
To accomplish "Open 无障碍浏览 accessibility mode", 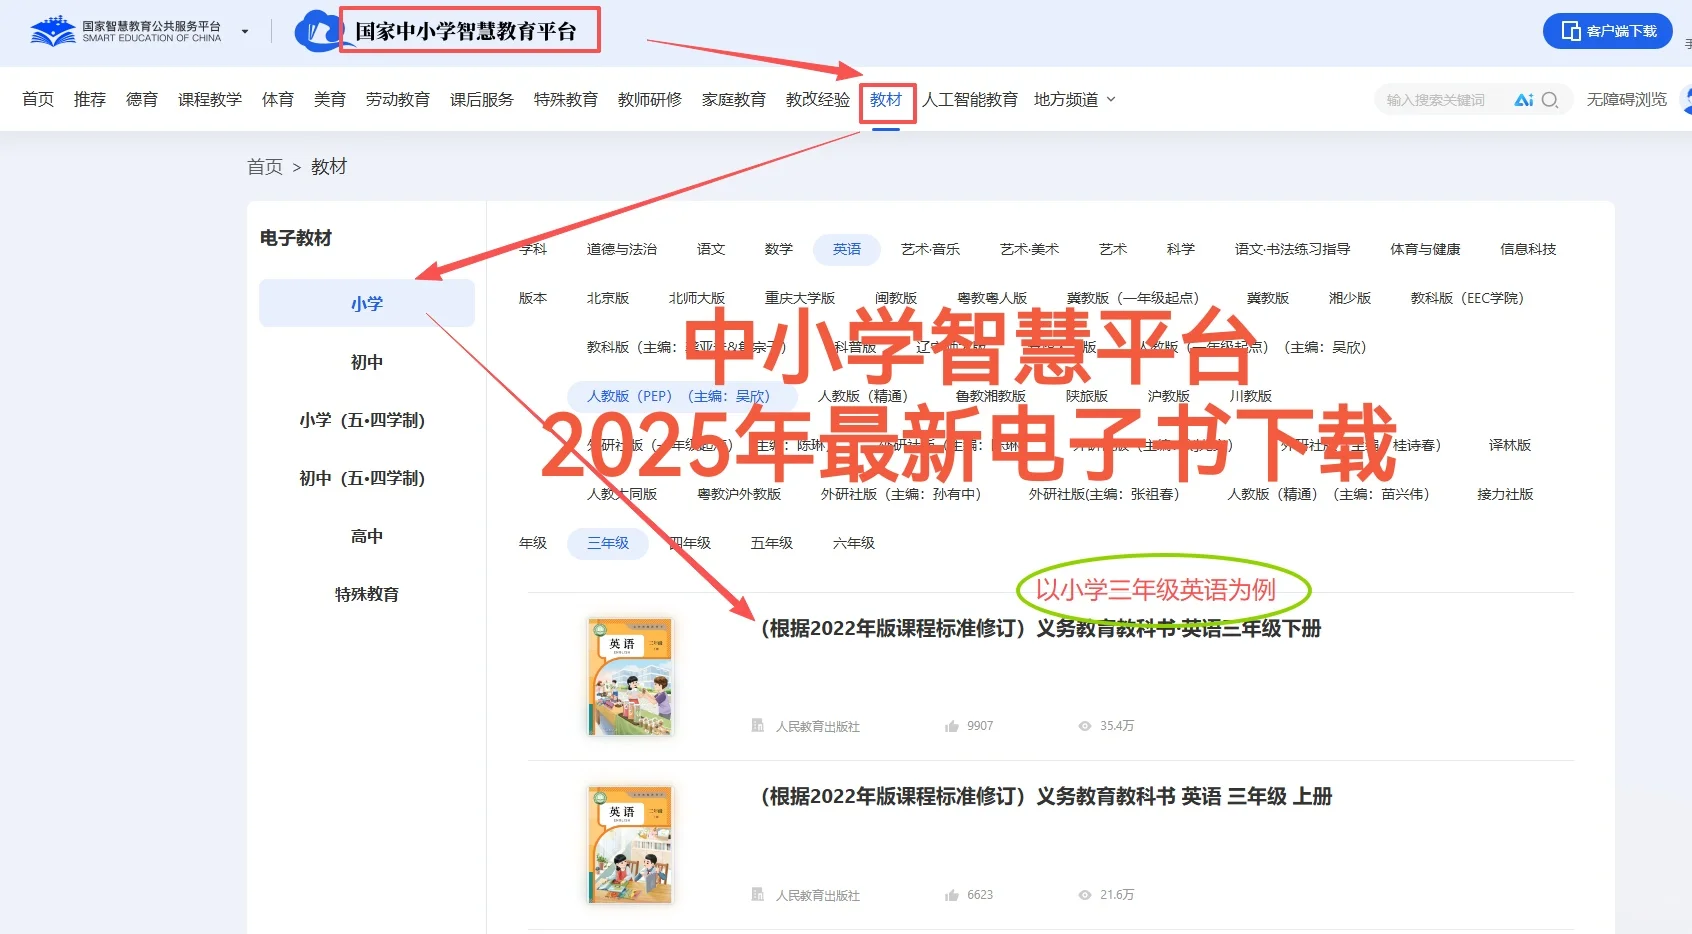I will 1627,99.
